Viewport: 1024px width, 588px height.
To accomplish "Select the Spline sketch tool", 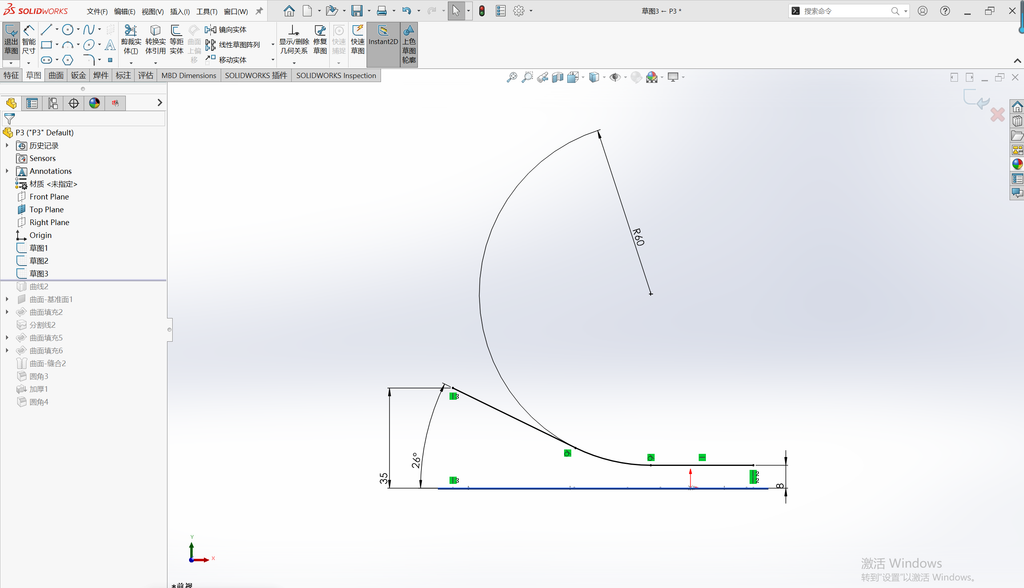I will (x=89, y=30).
